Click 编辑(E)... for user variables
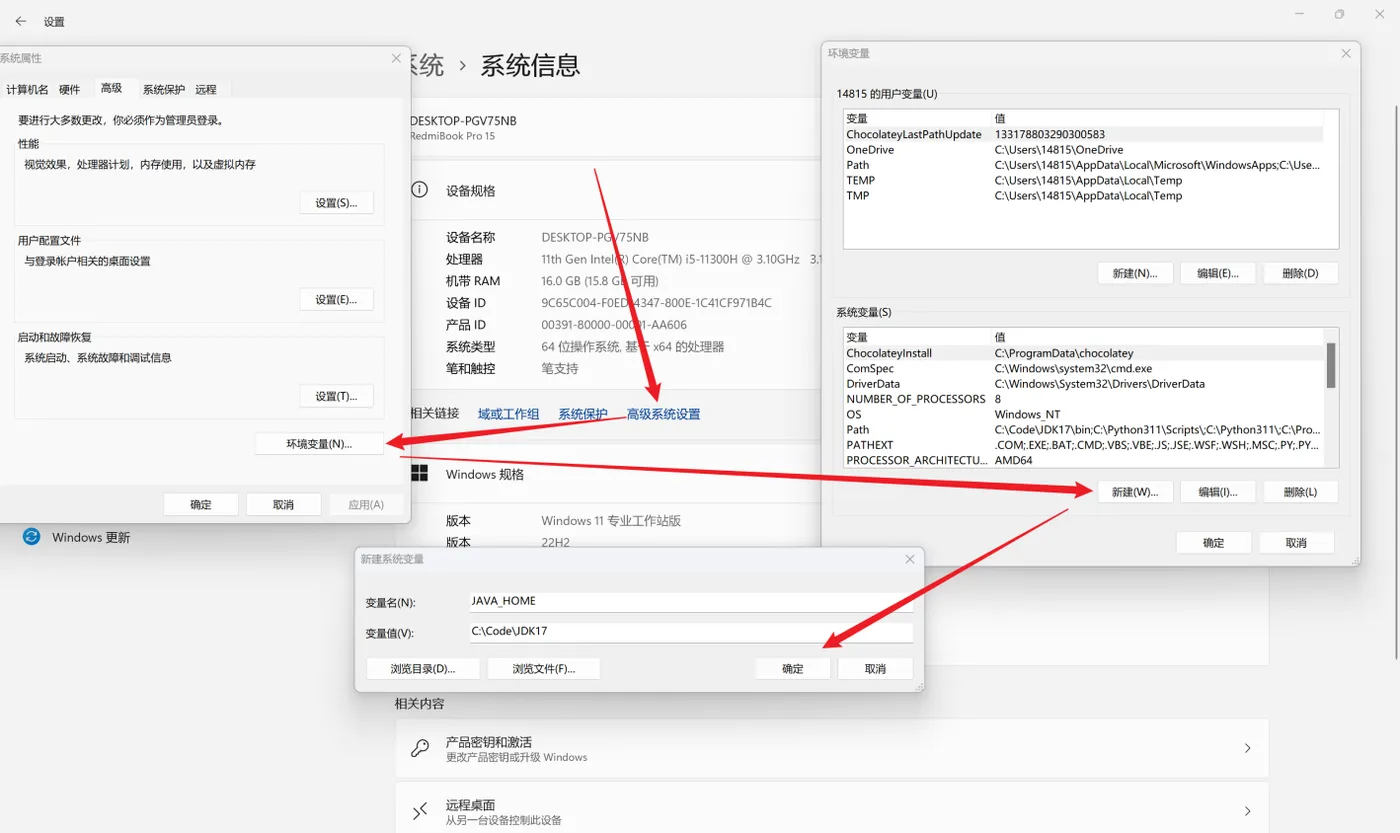 pyautogui.click(x=1217, y=273)
